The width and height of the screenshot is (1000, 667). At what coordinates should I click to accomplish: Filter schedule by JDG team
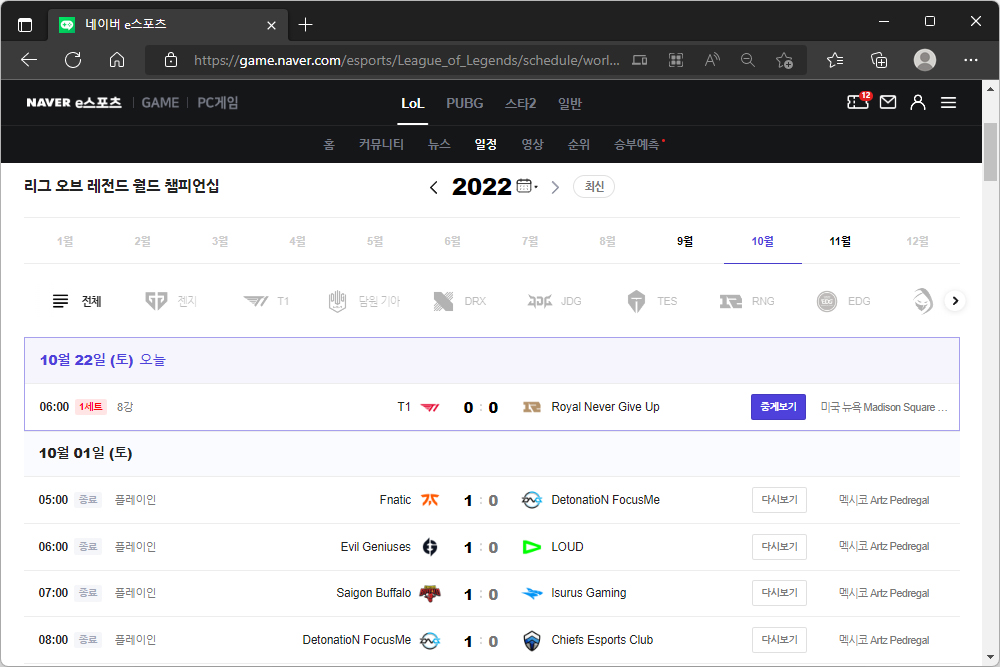click(x=554, y=301)
